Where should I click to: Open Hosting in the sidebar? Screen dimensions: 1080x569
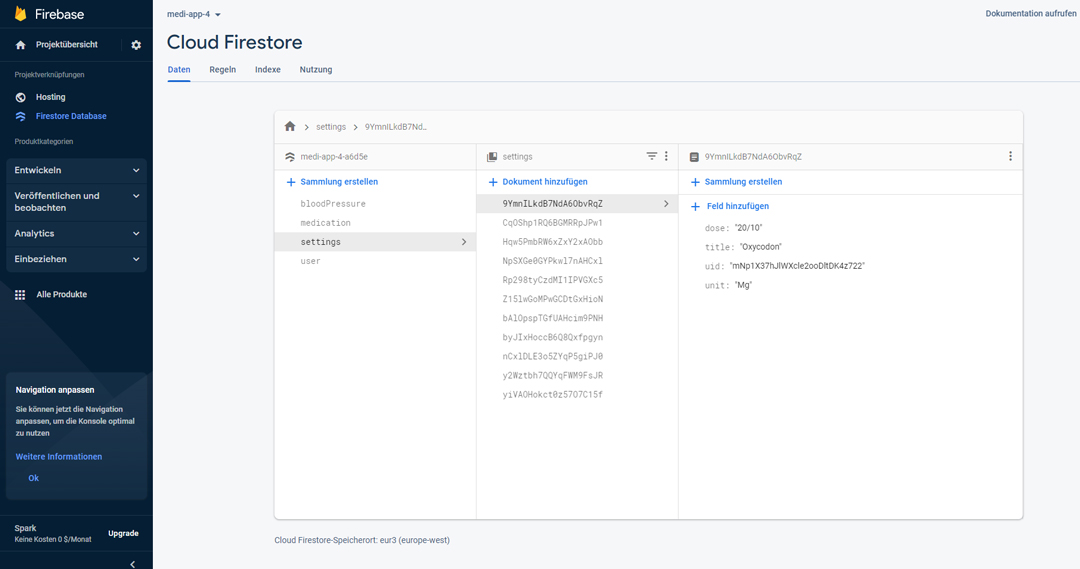(50, 97)
